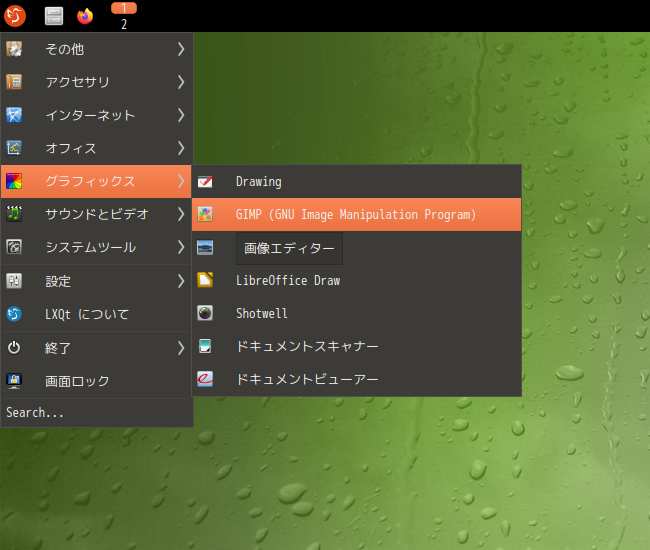Click the image viewer icon below GIMP
The height and width of the screenshot is (550, 650).
click(205, 247)
